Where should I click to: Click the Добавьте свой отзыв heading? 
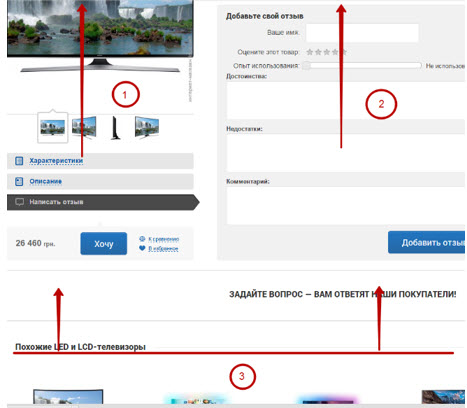coord(265,16)
